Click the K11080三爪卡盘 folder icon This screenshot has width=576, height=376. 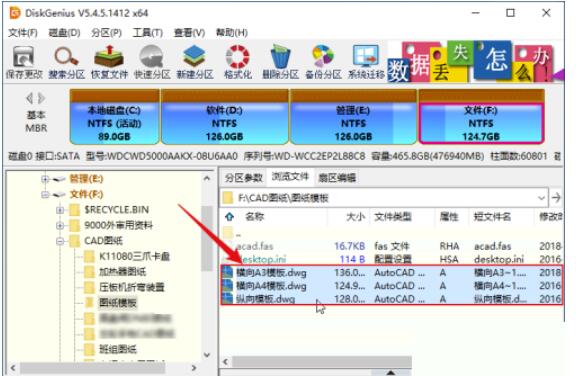pyautogui.click(x=89, y=256)
